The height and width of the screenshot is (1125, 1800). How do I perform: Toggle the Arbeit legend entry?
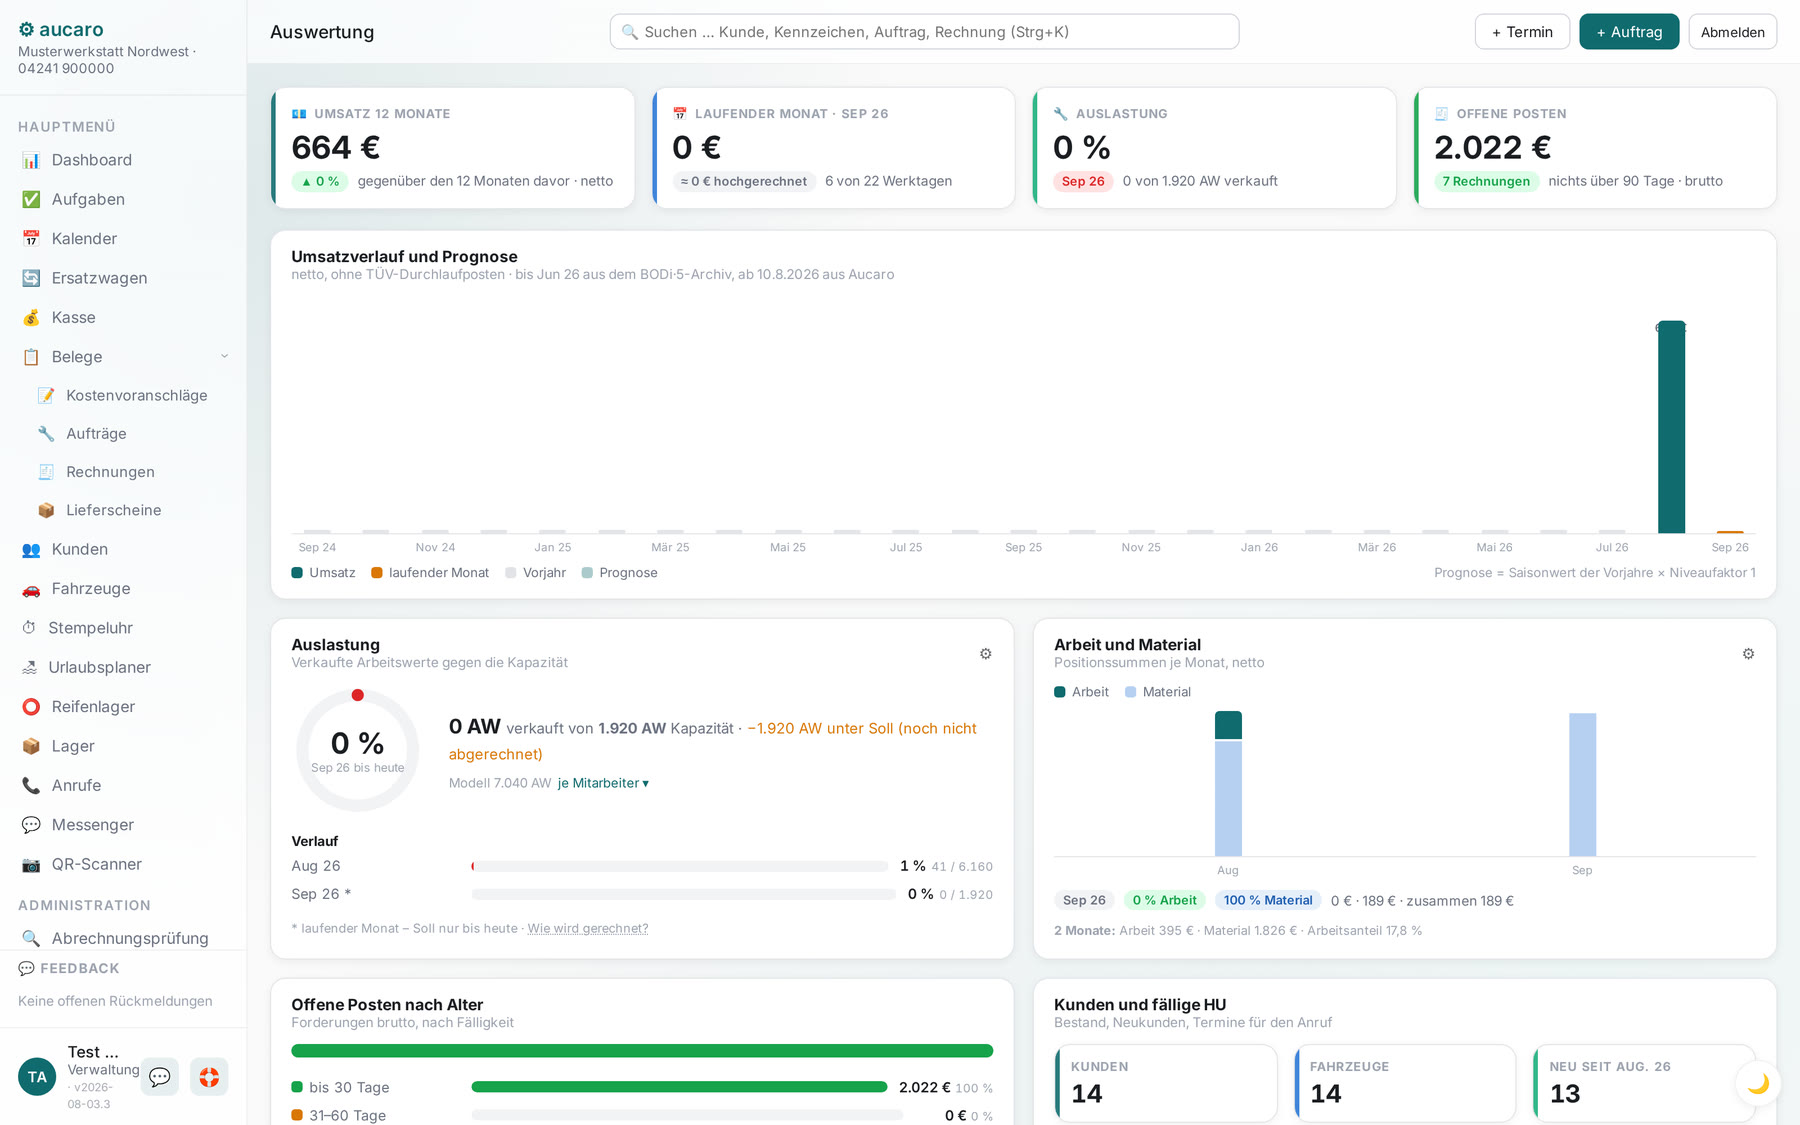(1081, 692)
